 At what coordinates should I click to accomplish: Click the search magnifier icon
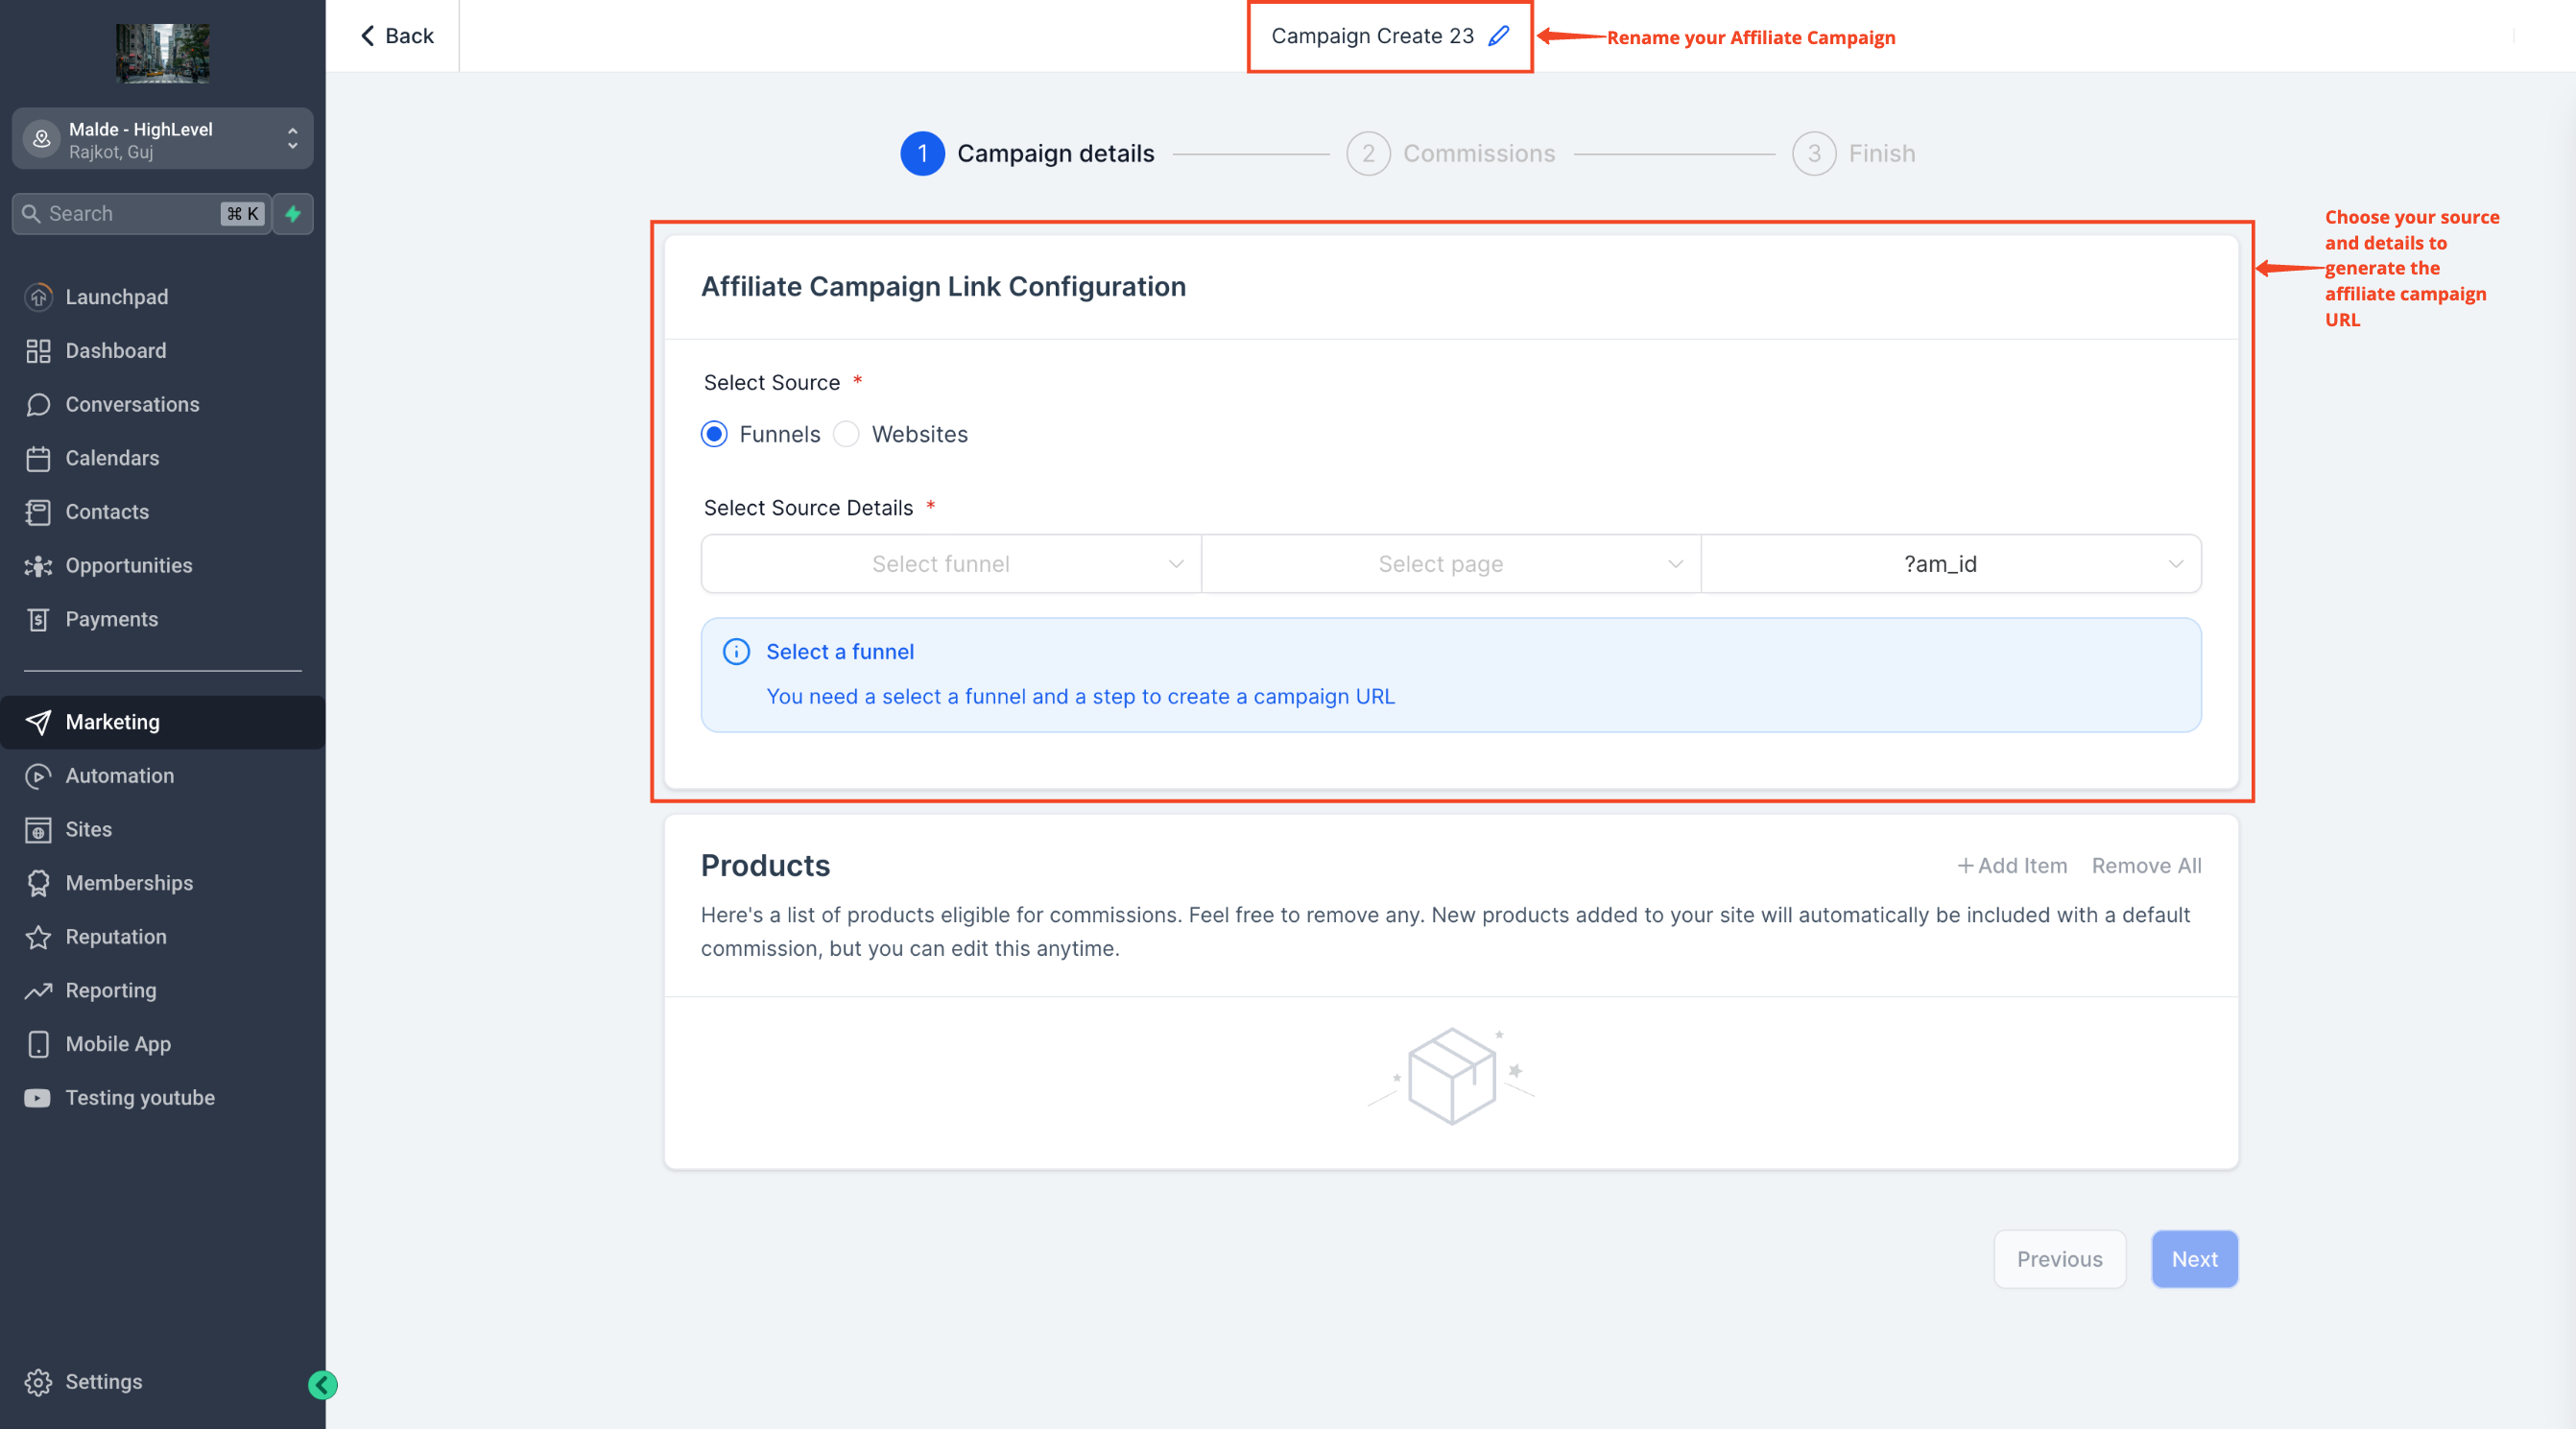pos(31,214)
